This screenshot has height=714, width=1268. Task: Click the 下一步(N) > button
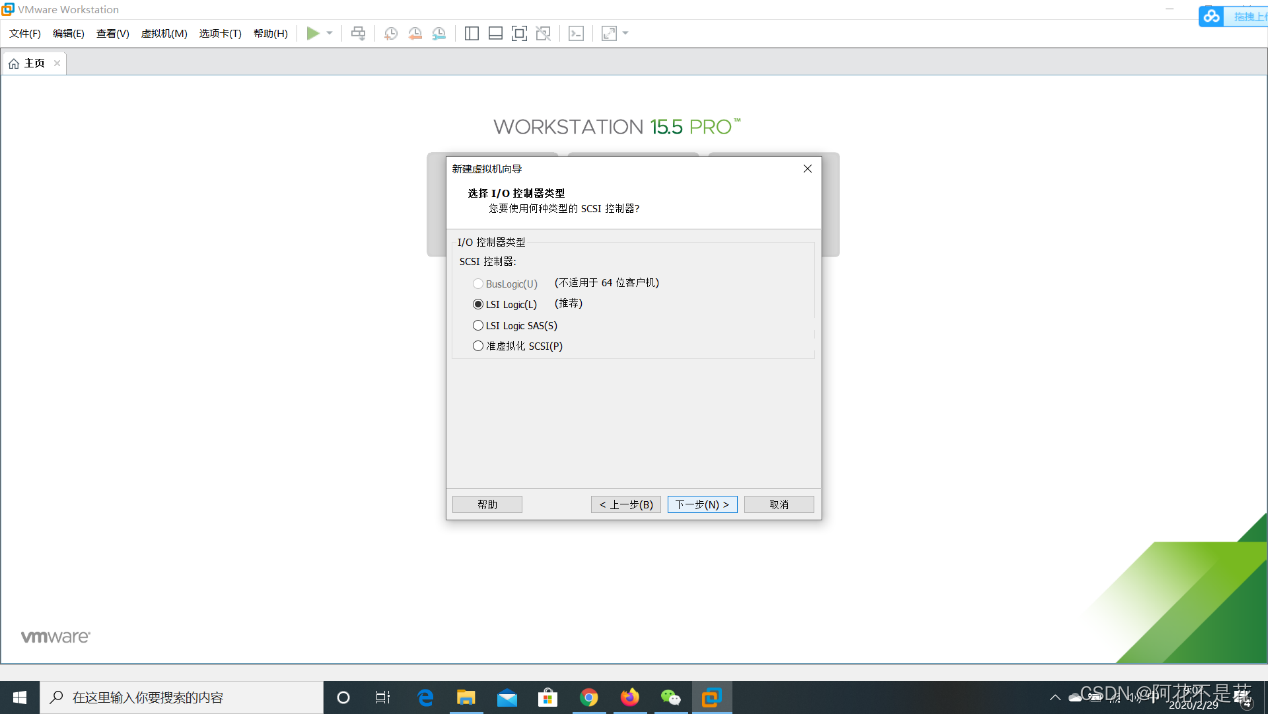click(702, 504)
